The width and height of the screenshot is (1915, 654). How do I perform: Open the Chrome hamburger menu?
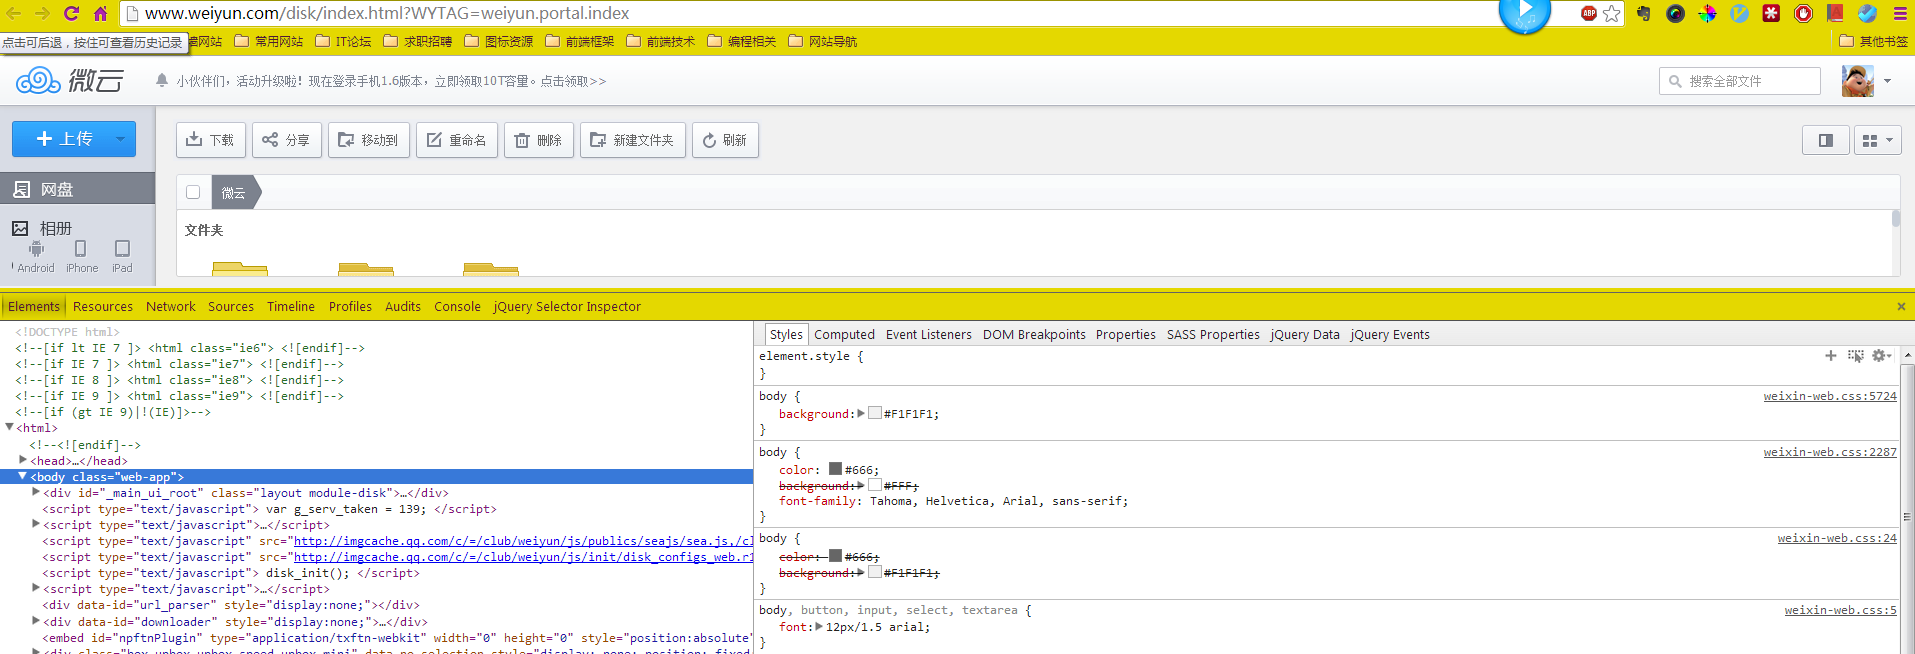1900,13
